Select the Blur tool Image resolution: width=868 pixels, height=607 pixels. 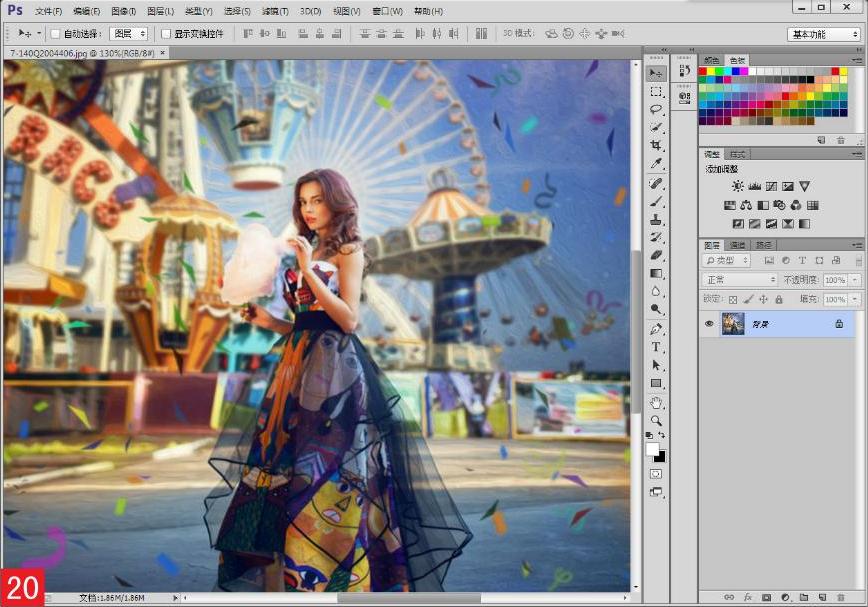click(656, 291)
